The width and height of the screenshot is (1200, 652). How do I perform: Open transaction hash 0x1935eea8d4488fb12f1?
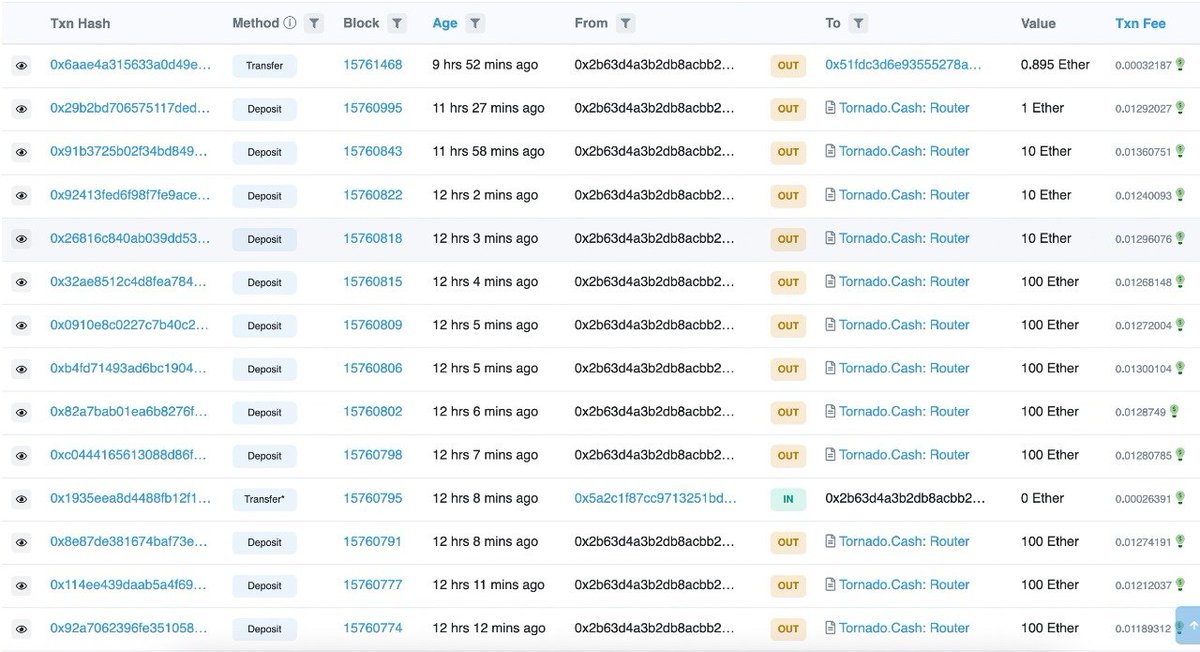(x=131, y=498)
